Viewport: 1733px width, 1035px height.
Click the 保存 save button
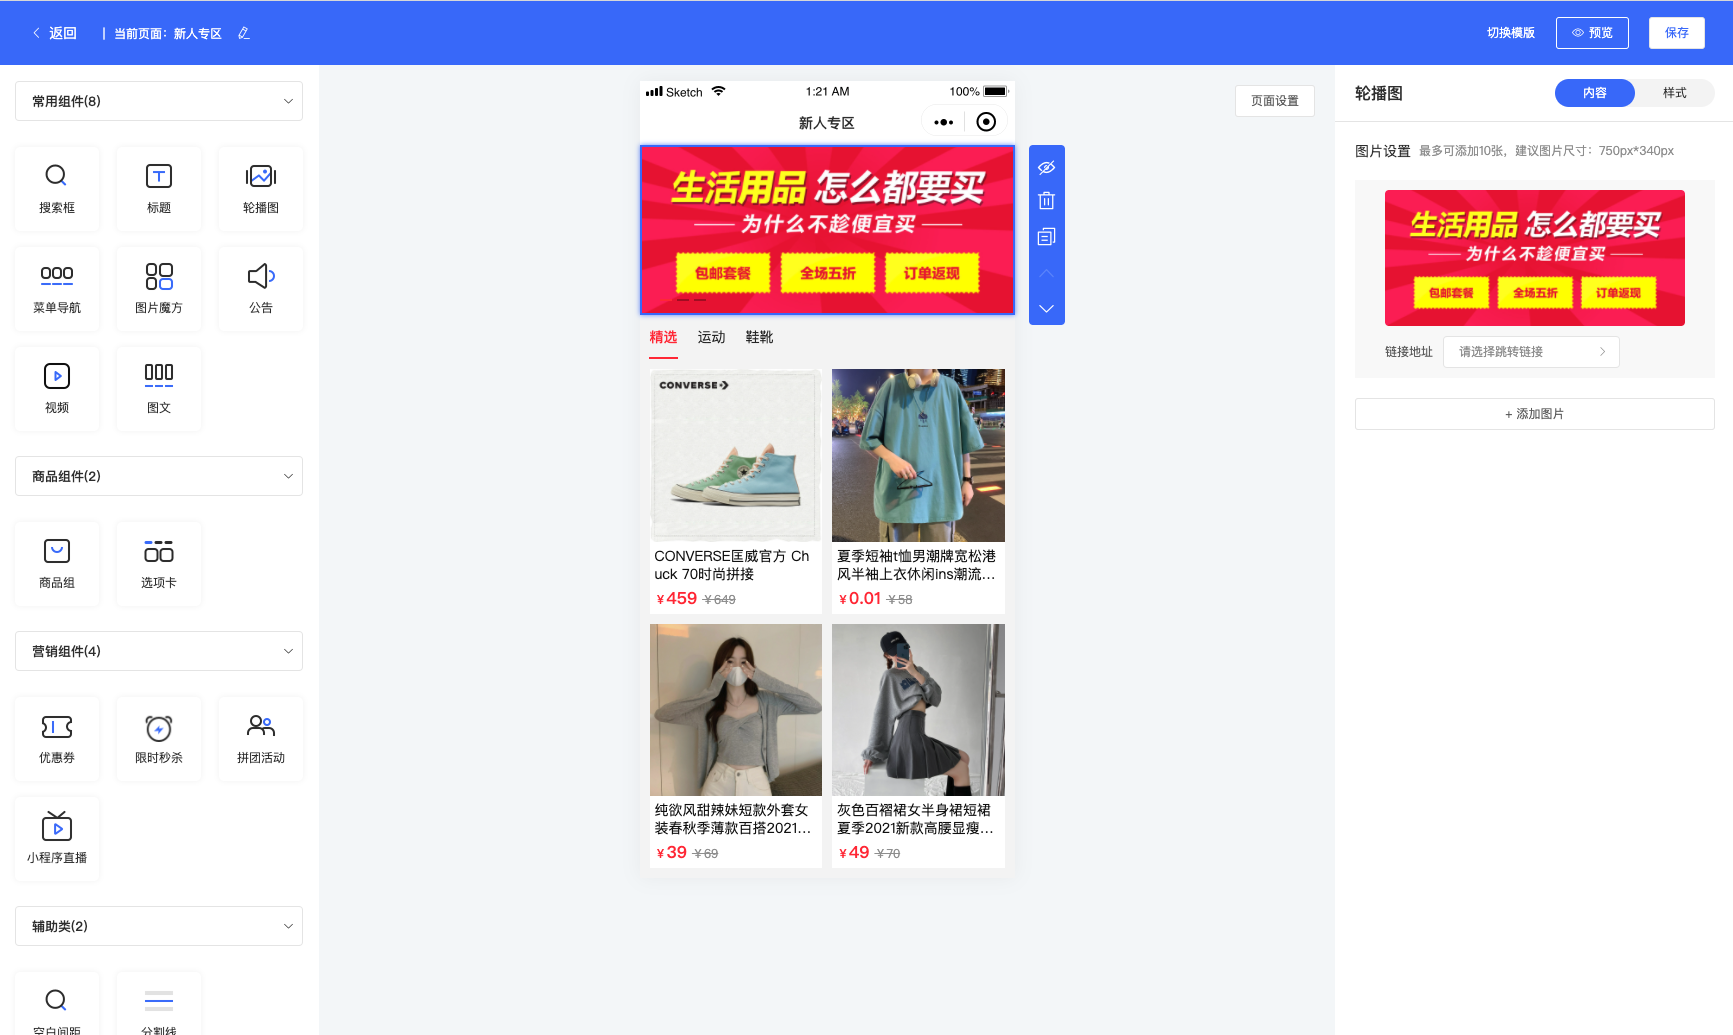[x=1676, y=33]
